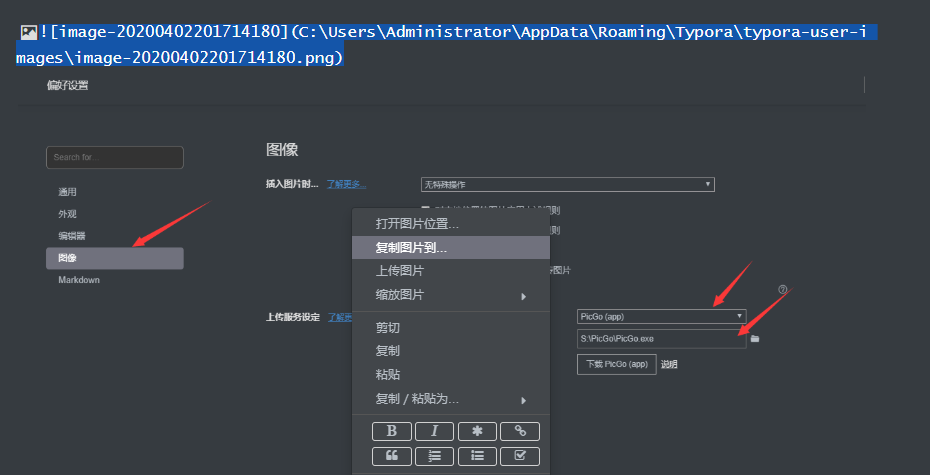Focus the Search for... preferences field

[114, 157]
